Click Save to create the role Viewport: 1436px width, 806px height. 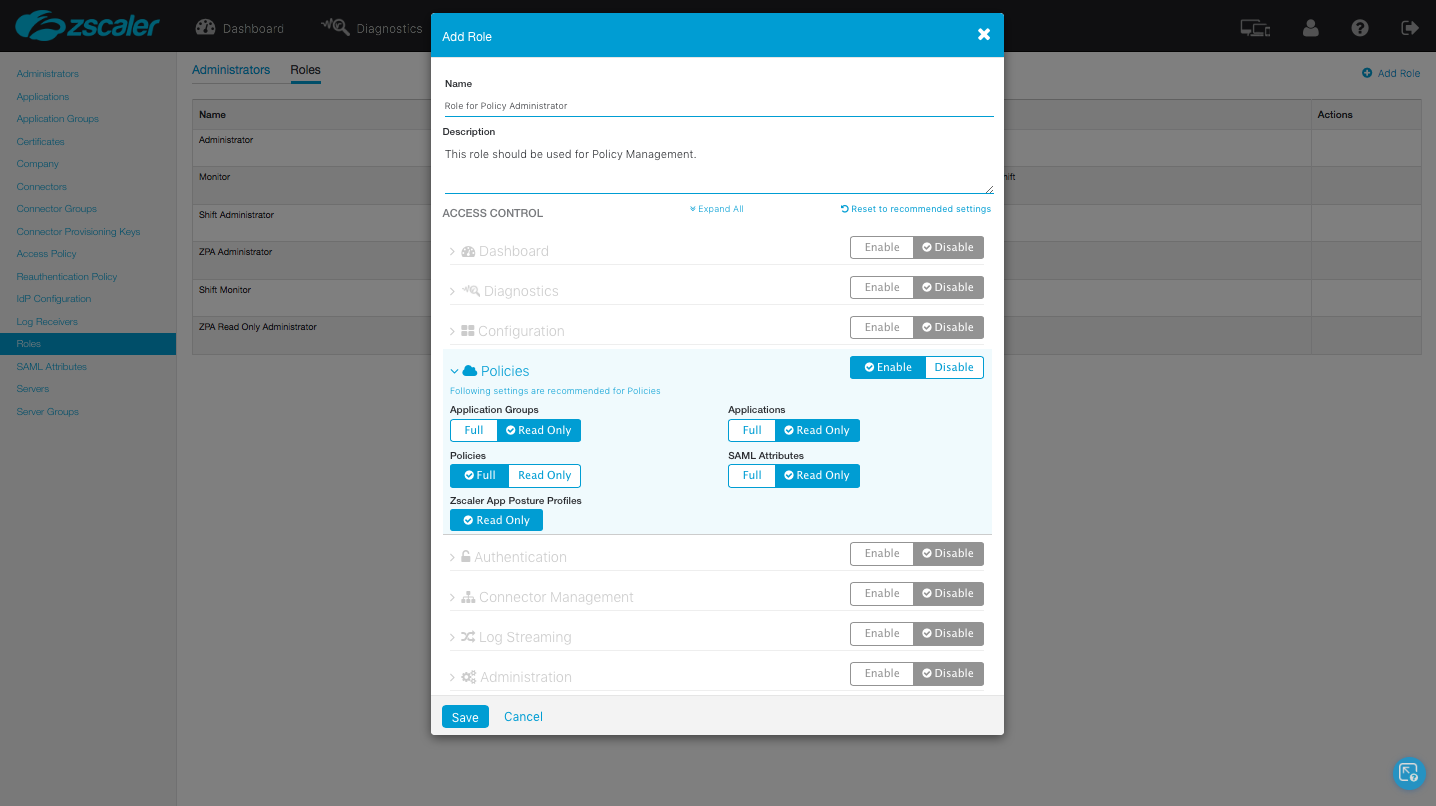tap(465, 717)
